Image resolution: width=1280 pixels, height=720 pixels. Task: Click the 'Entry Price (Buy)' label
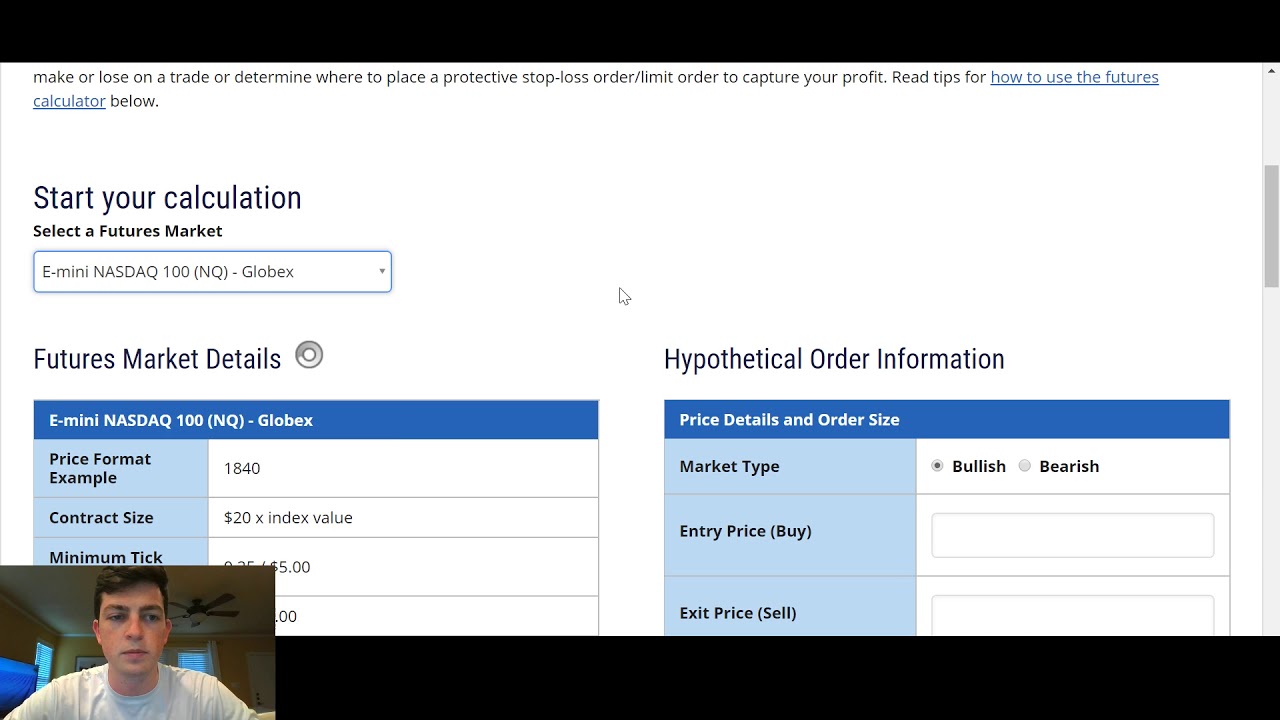click(745, 531)
